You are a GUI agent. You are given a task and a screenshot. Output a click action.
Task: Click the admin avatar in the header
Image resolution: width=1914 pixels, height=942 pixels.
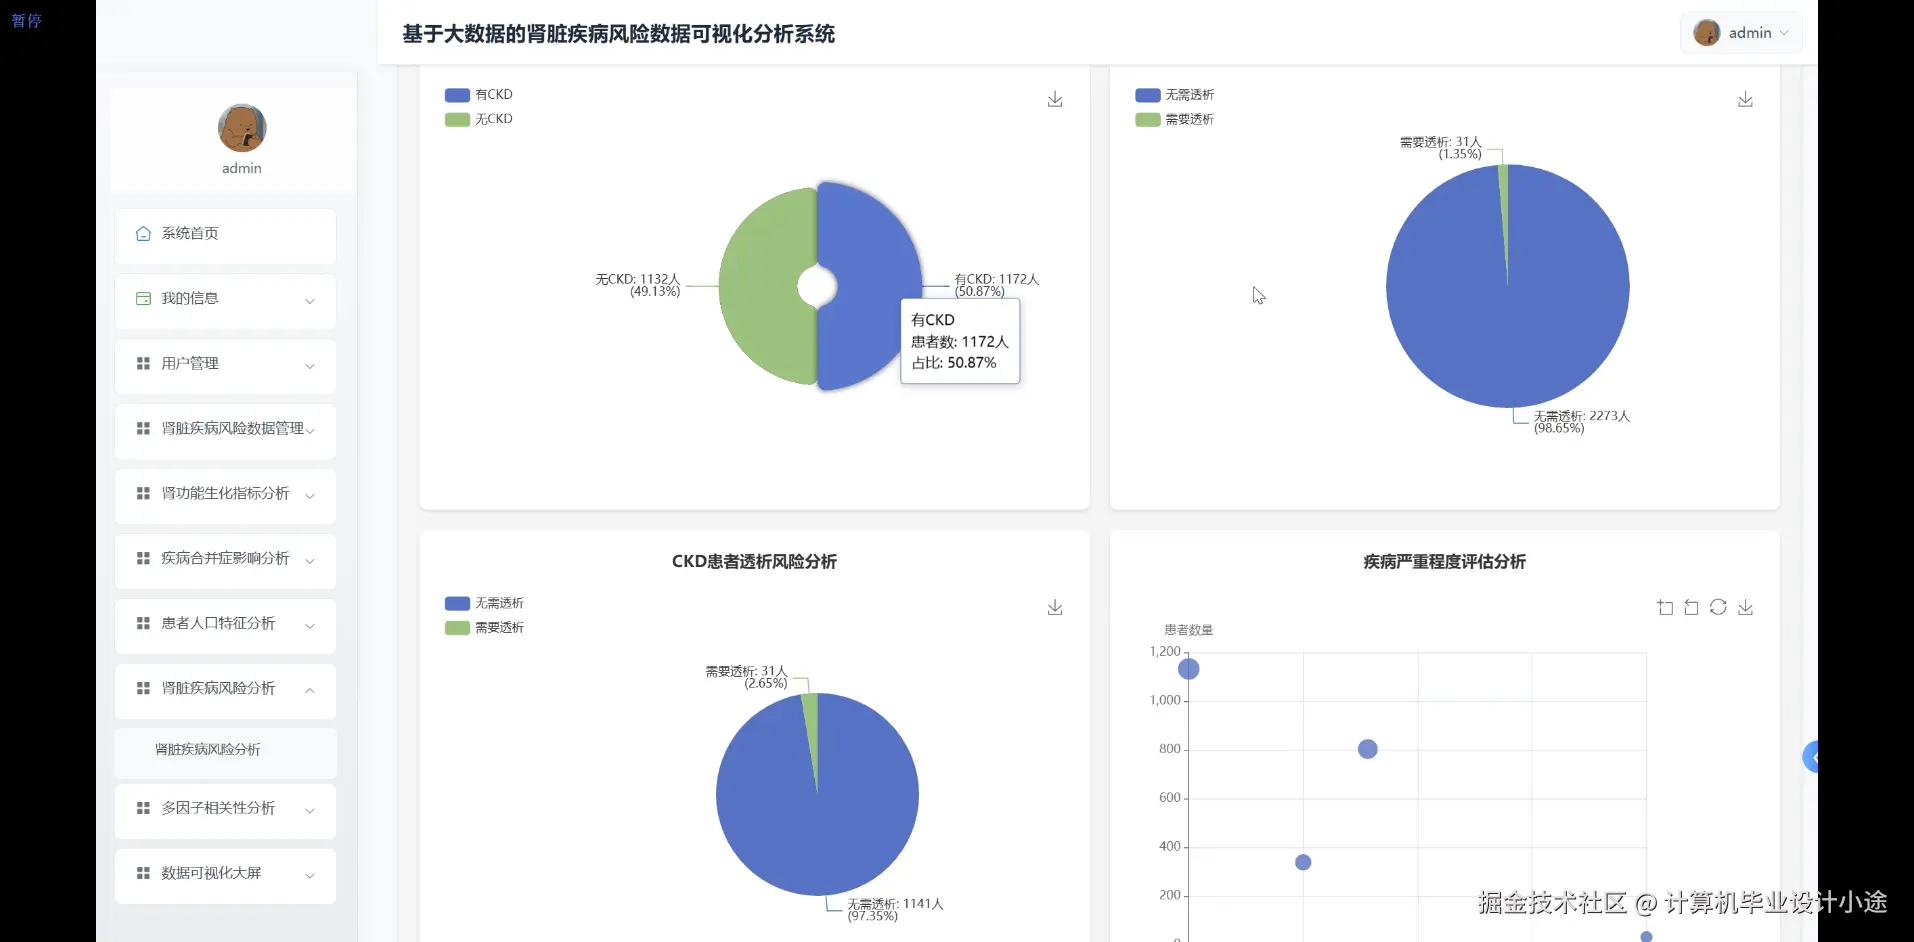tap(1706, 32)
